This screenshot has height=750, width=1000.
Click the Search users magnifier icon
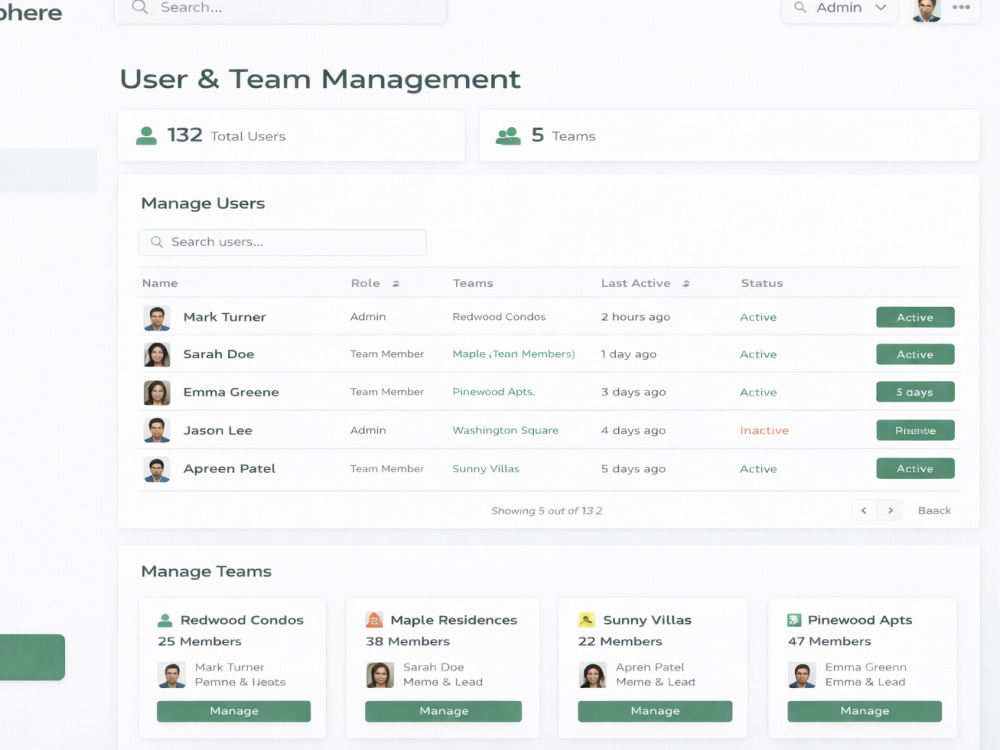[156, 242]
